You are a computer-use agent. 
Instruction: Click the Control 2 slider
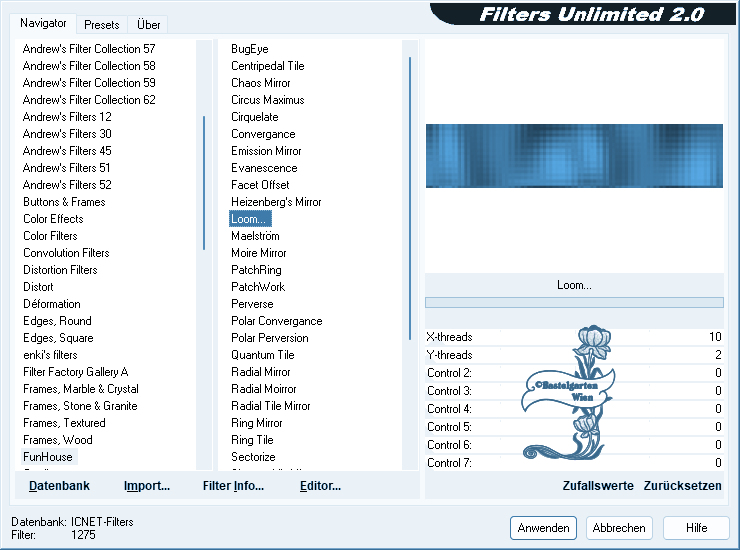574,373
